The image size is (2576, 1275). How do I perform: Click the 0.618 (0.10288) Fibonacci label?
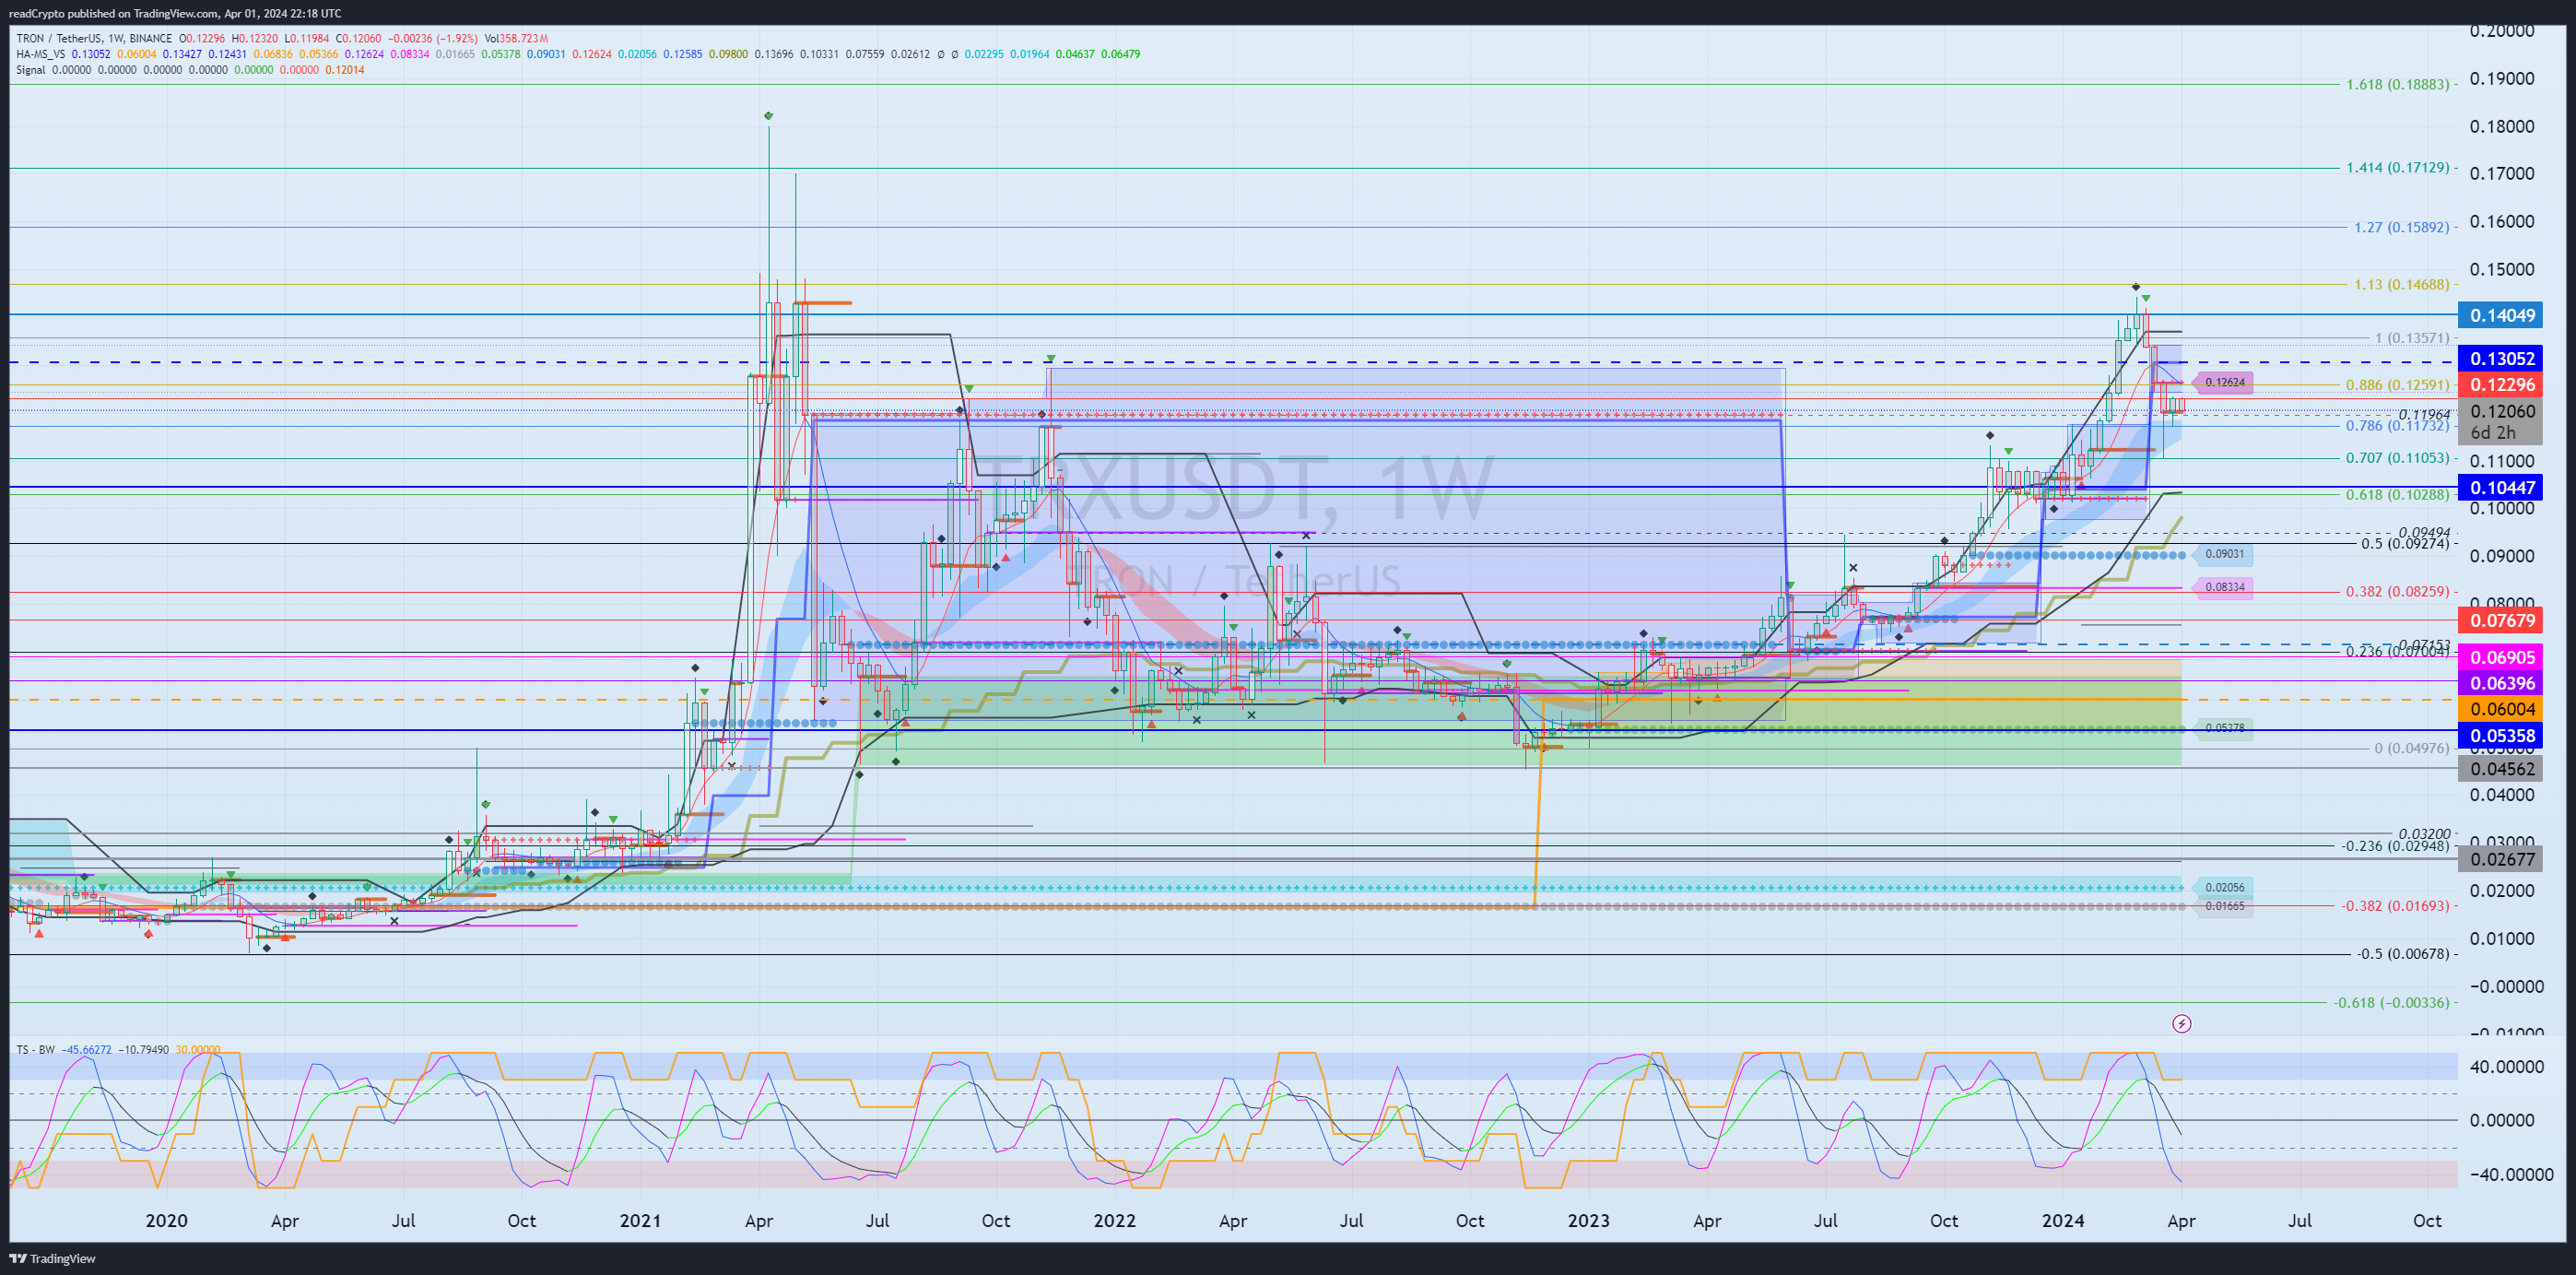2397,494
